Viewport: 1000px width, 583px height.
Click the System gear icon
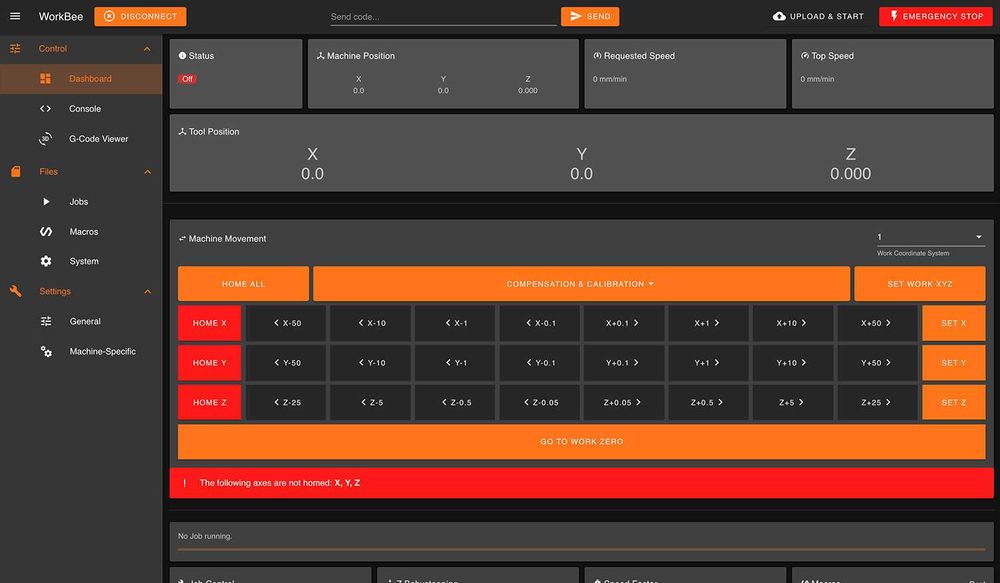pos(46,261)
